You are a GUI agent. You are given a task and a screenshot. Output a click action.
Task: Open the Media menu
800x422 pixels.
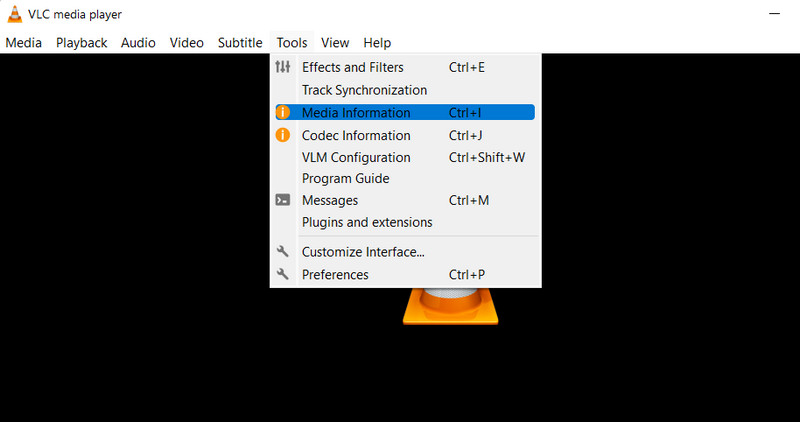coord(23,43)
